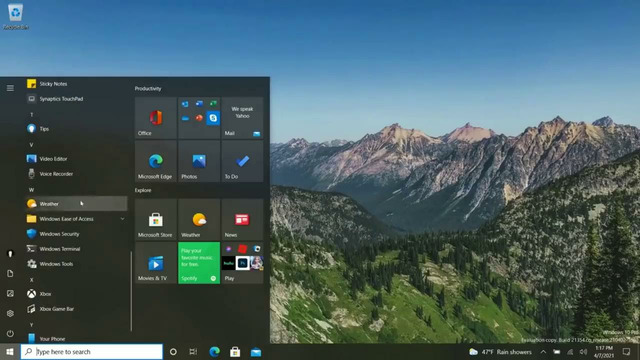This screenshot has height=360, width=640.
Task: Open Your Phone app
Action: [76, 339]
